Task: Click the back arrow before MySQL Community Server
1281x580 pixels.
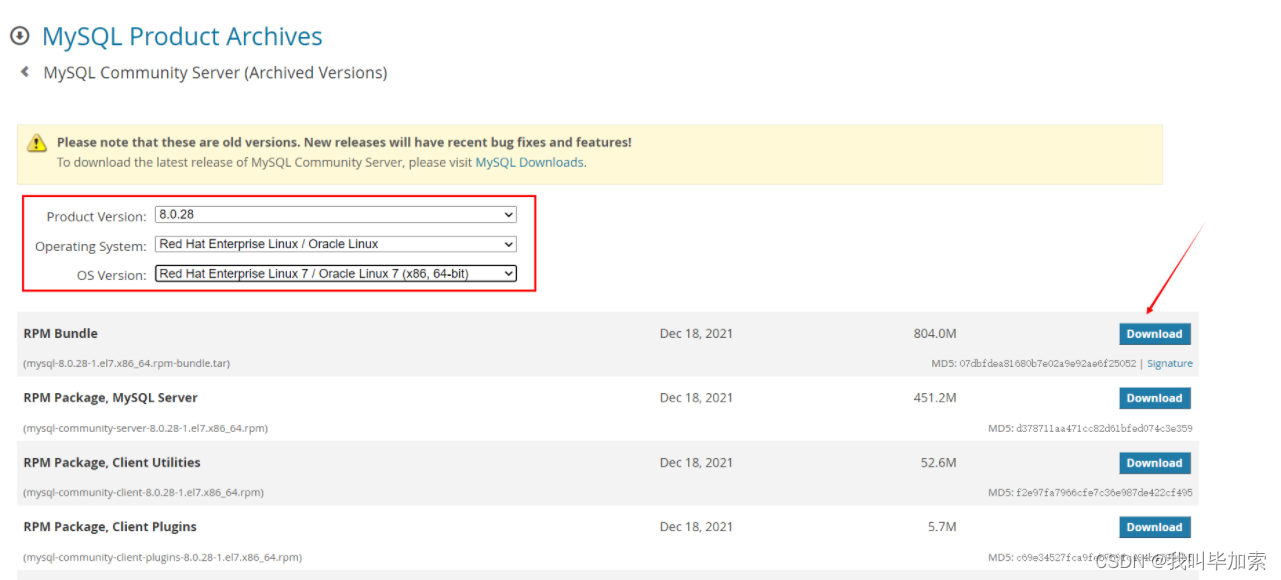Action: [25, 72]
